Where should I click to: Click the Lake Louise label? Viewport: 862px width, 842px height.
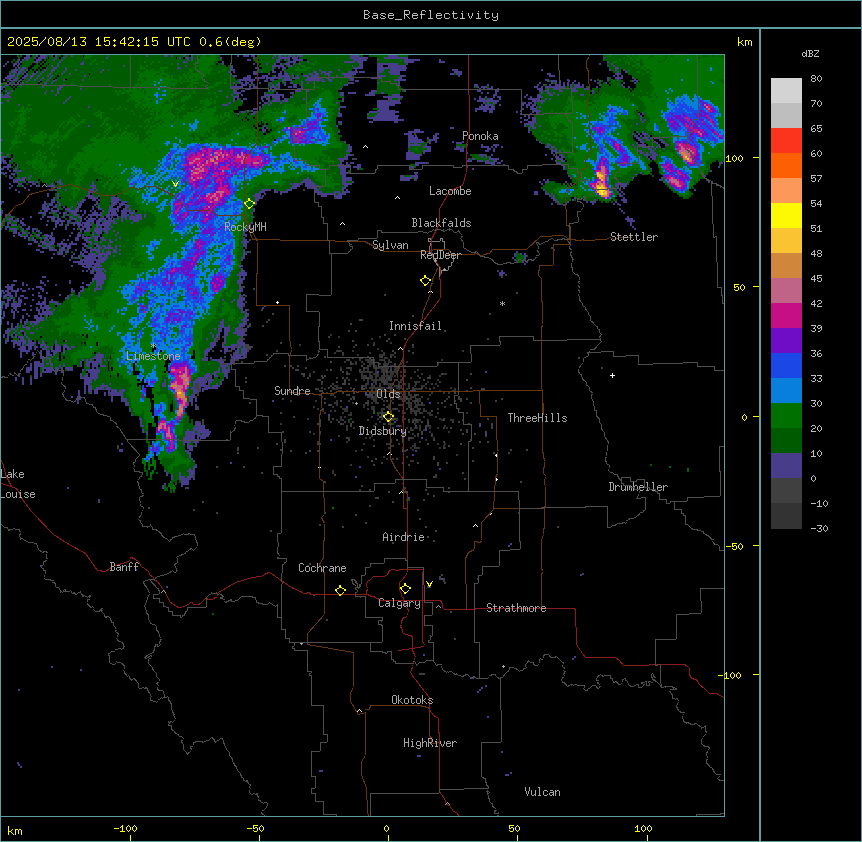[x=18, y=484]
